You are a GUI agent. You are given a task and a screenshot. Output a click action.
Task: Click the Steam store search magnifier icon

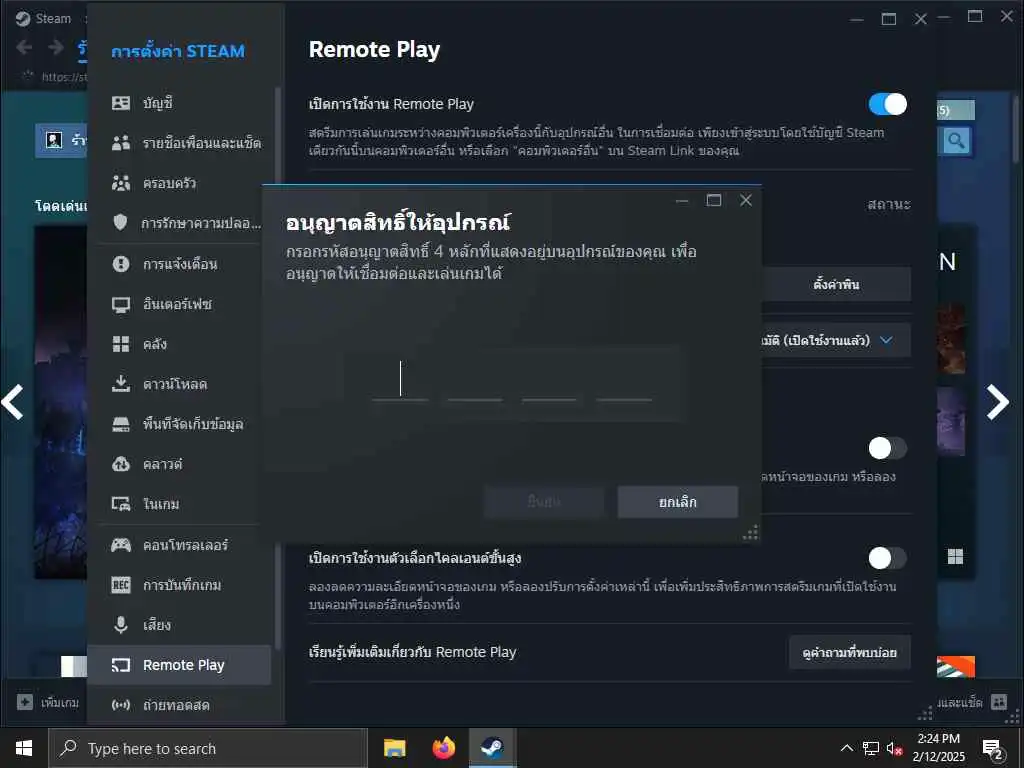(x=956, y=140)
